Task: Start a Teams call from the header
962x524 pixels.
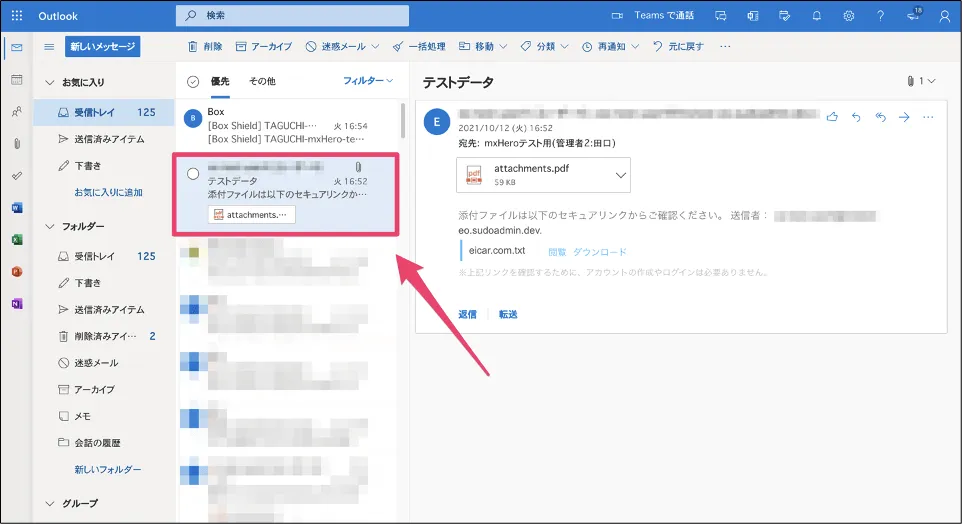Action: click(653, 16)
